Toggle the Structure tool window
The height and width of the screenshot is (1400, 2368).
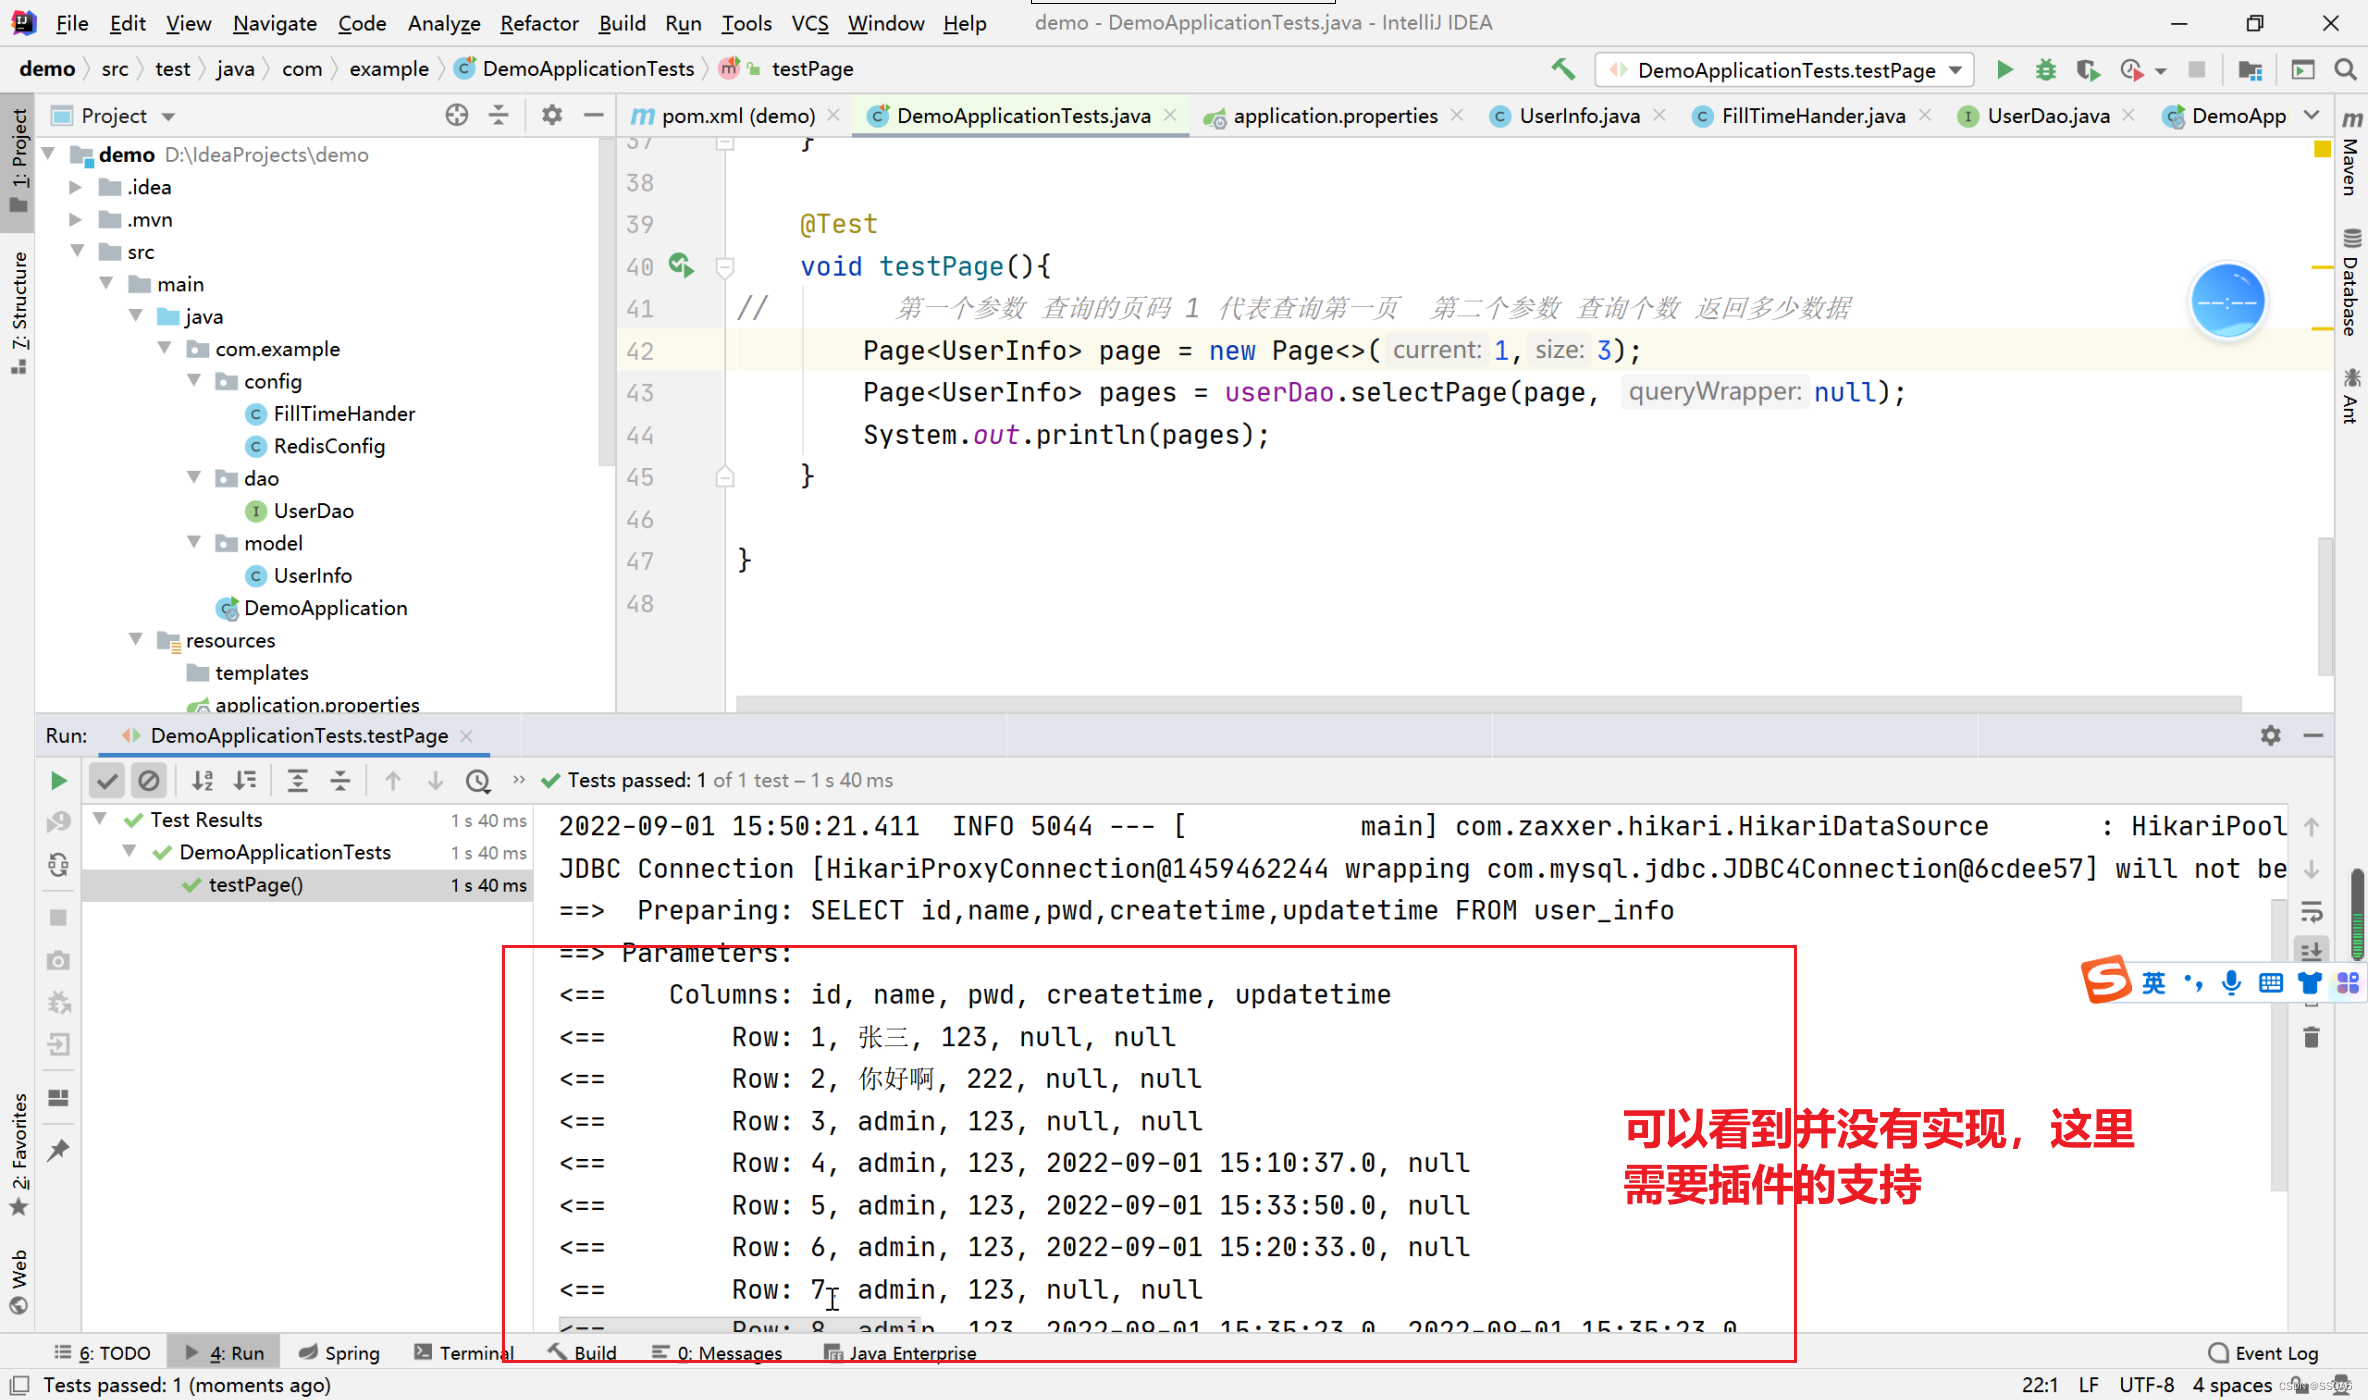pyautogui.click(x=18, y=312)
